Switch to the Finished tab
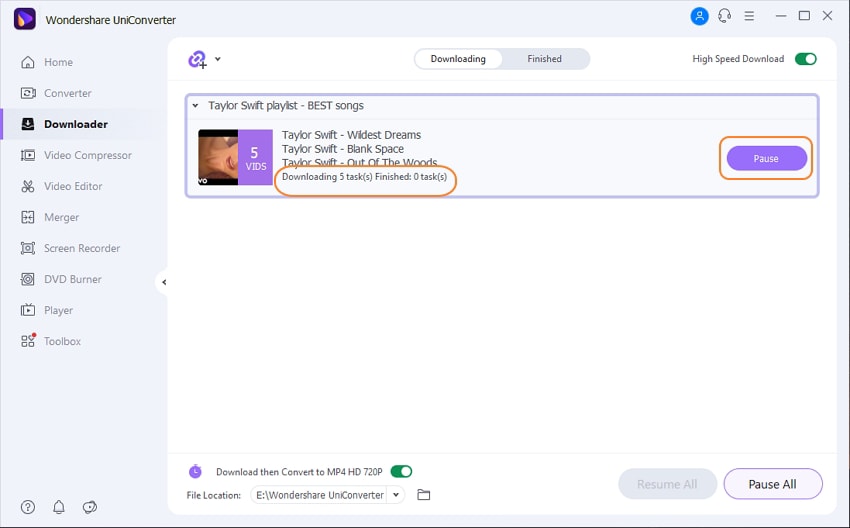Screen dimensions: 850x528 (544, 59)
